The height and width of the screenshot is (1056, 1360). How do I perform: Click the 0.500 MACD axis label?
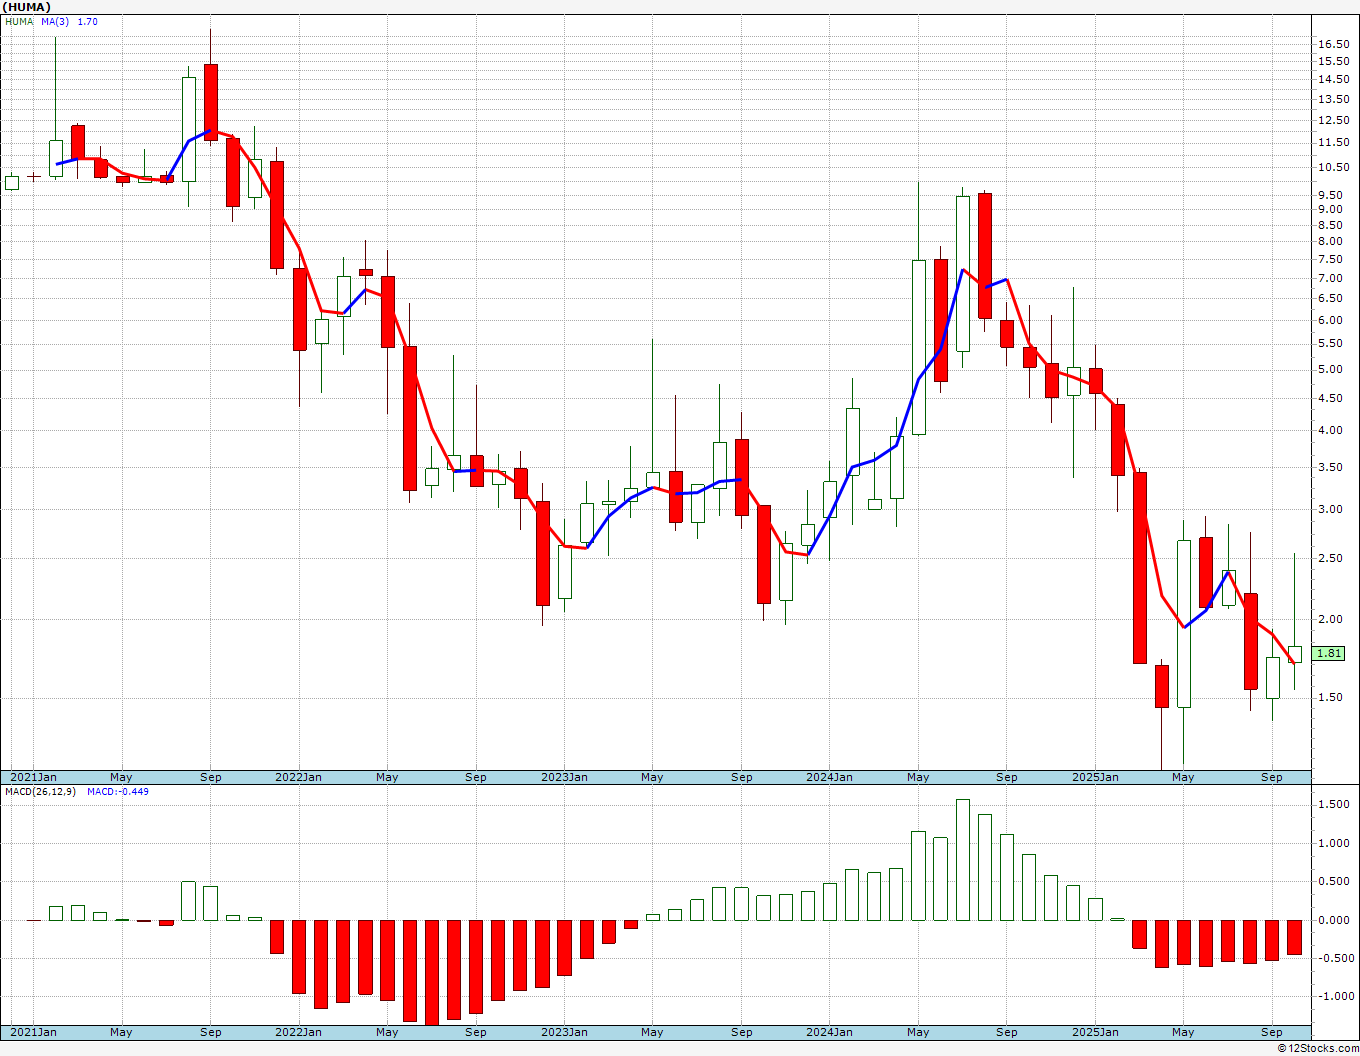pos(1334,881)
